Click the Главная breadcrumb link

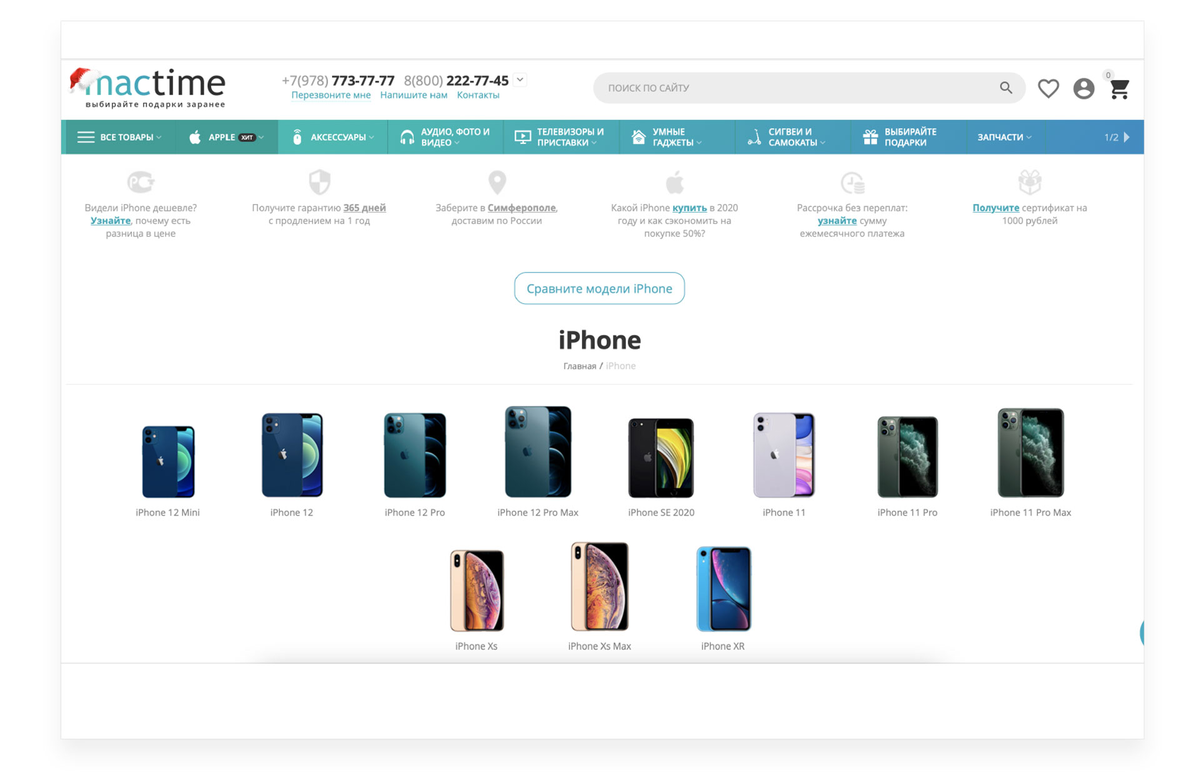pyautogui.click(x=579, y=366)
